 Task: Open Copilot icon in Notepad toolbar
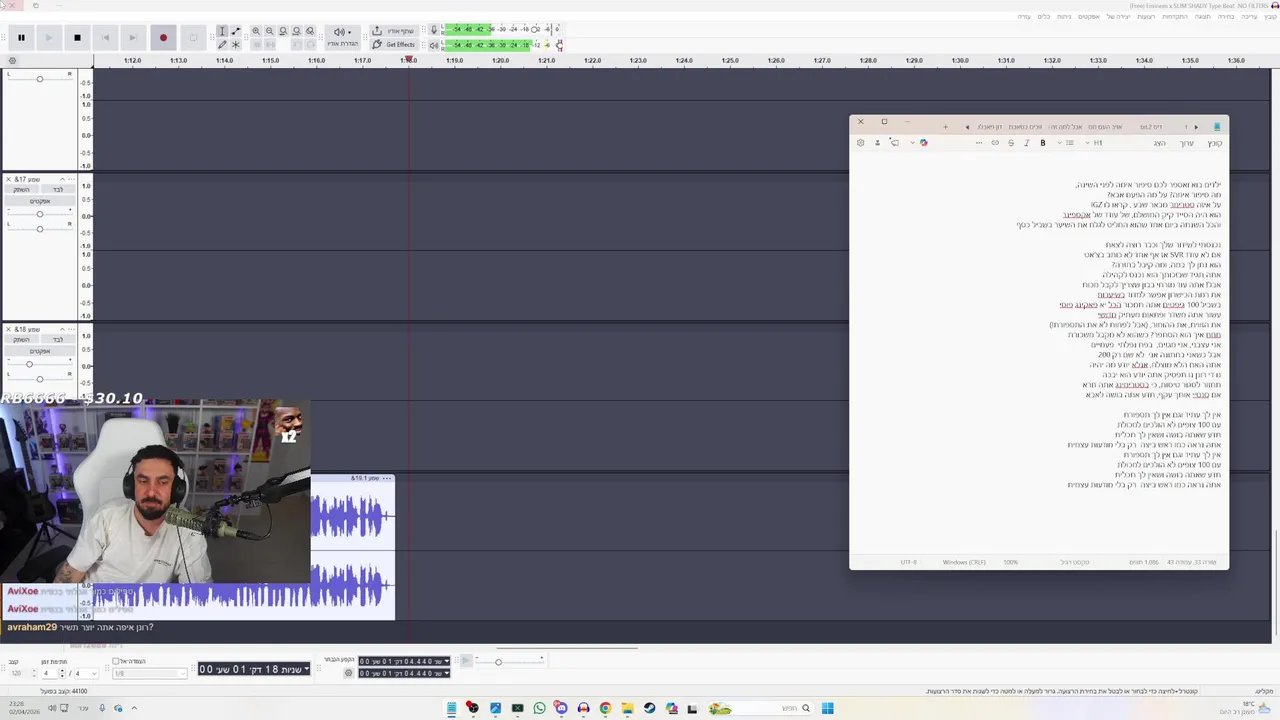click(923, 143)
